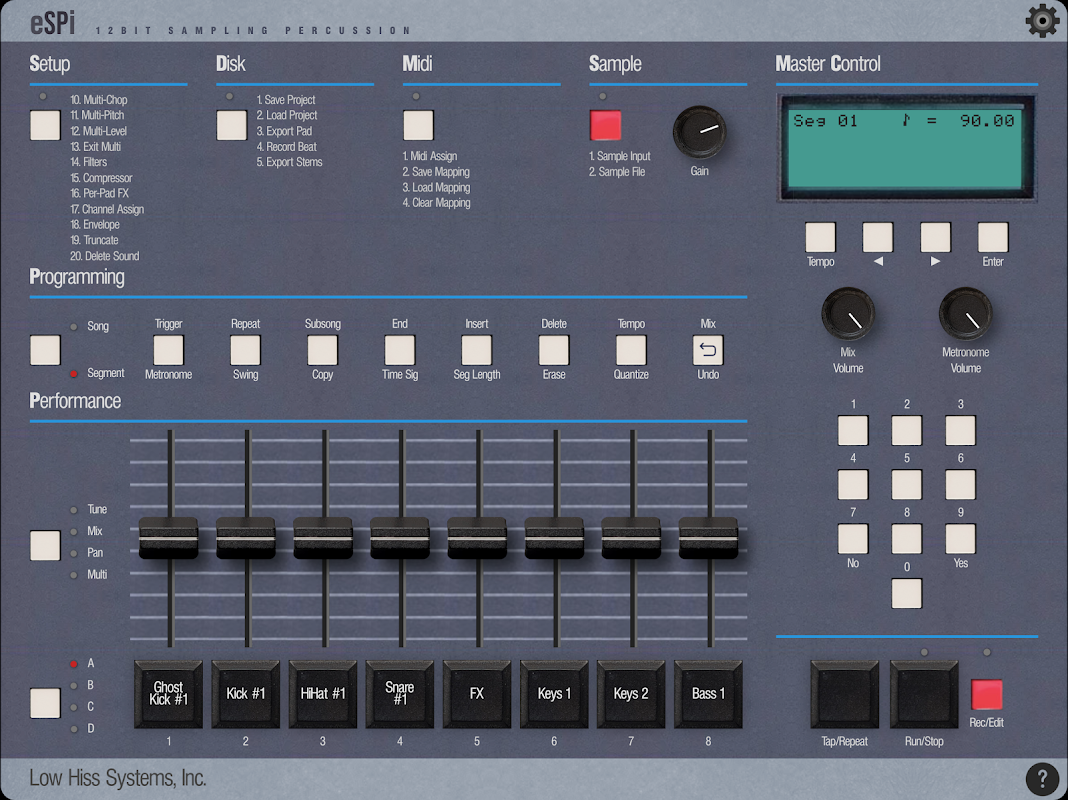Screen dimensions: 1068x800
Task: Hit the Kick #1 drum pad
Action: pos(245,693)
